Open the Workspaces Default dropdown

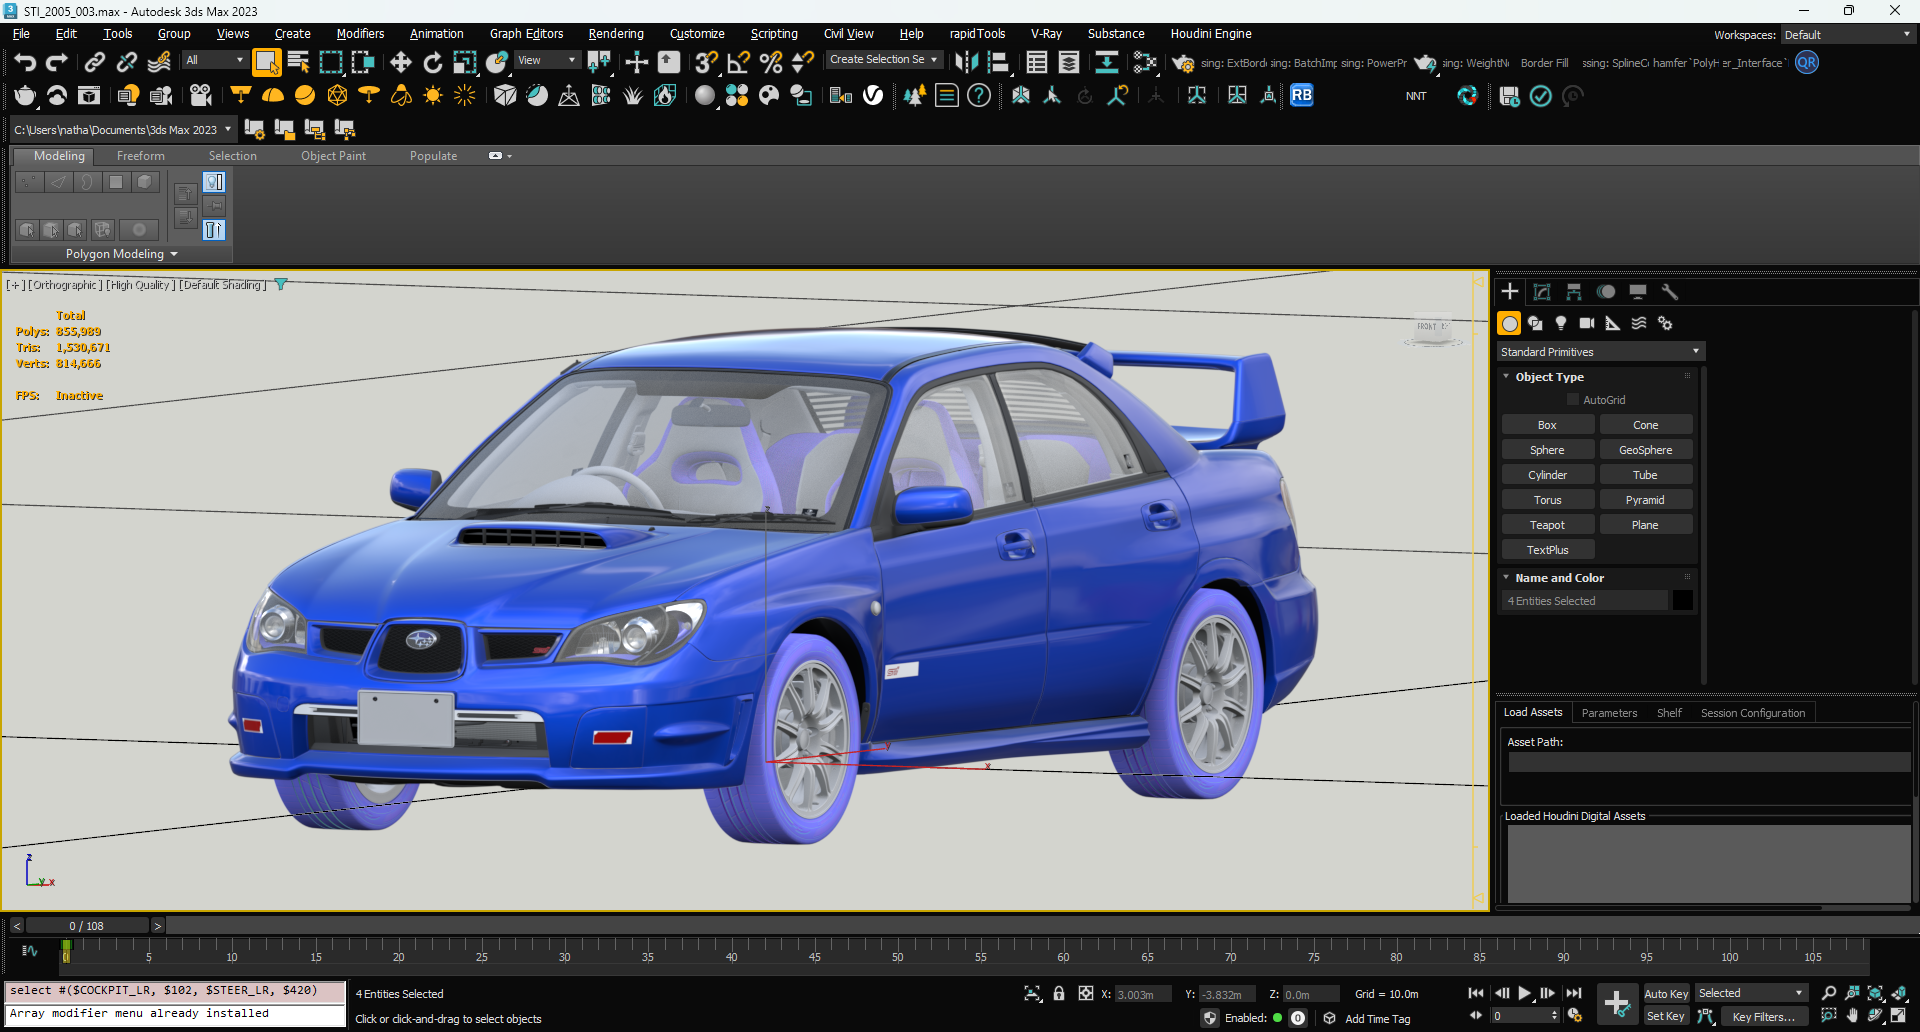click(1847, 35)
